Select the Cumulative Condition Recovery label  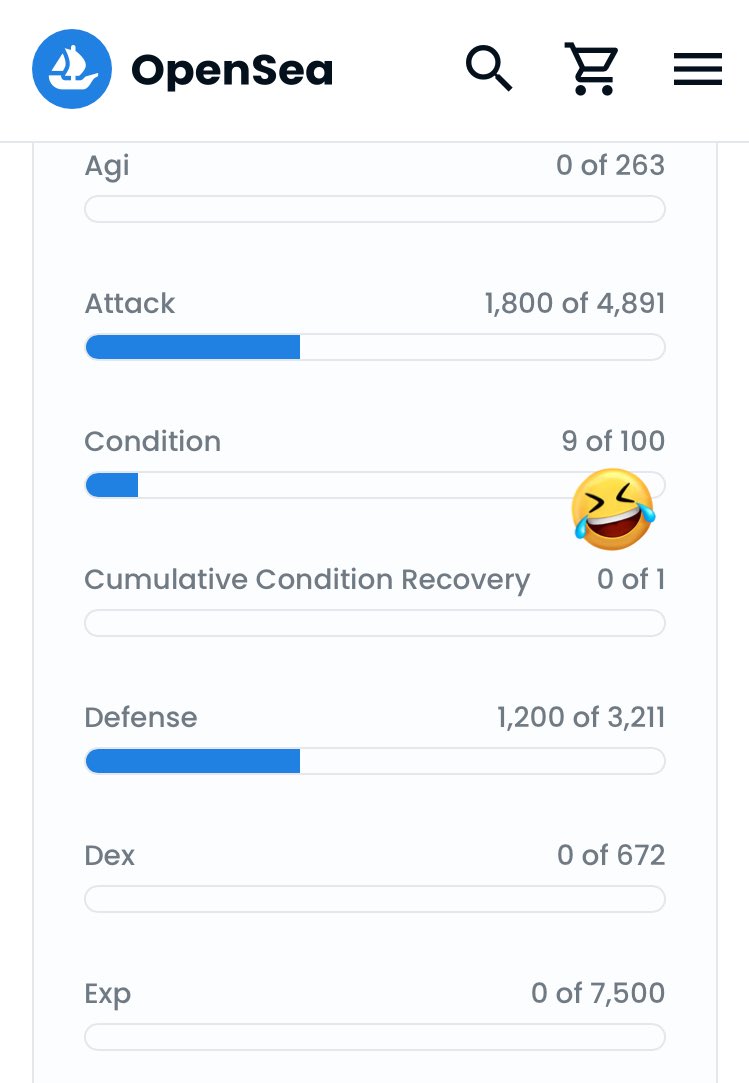tap(307, 580)
